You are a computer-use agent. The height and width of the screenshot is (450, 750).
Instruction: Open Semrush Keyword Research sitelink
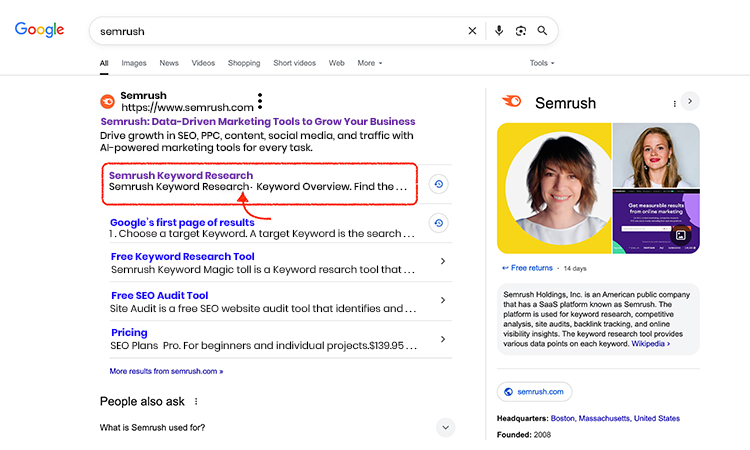coord(181,176)
